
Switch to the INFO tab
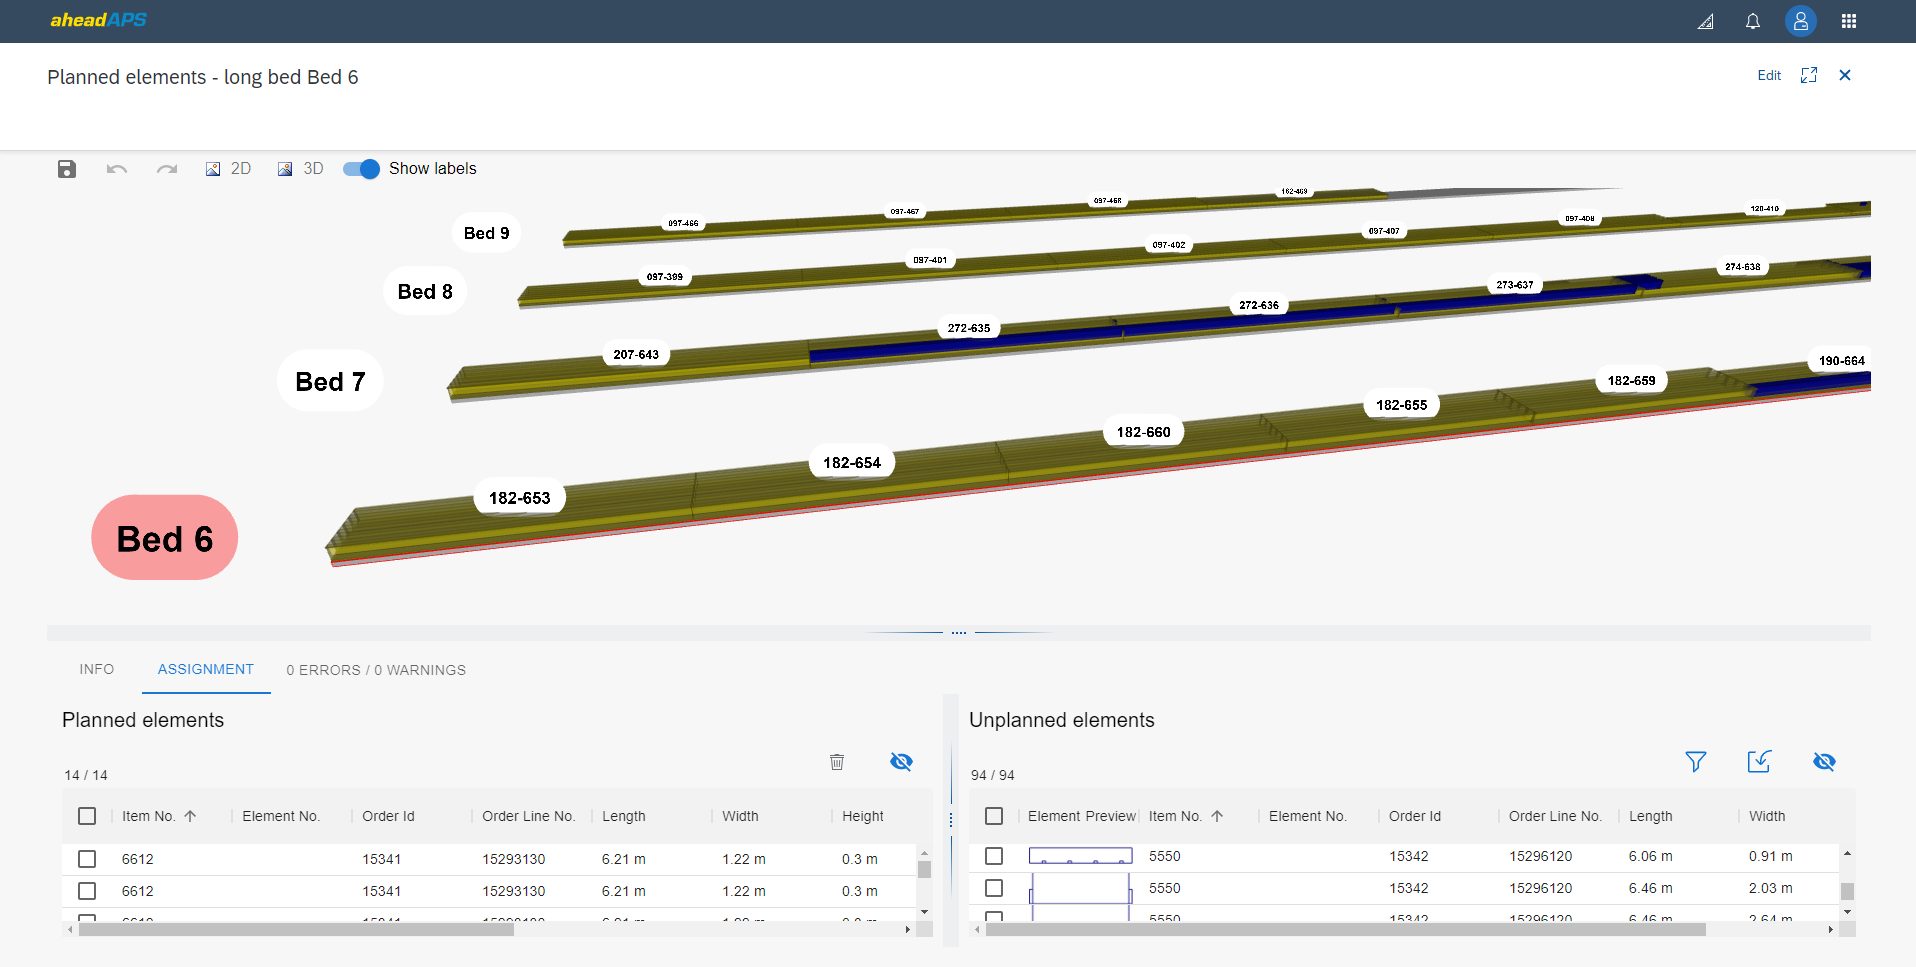[96, 669]
